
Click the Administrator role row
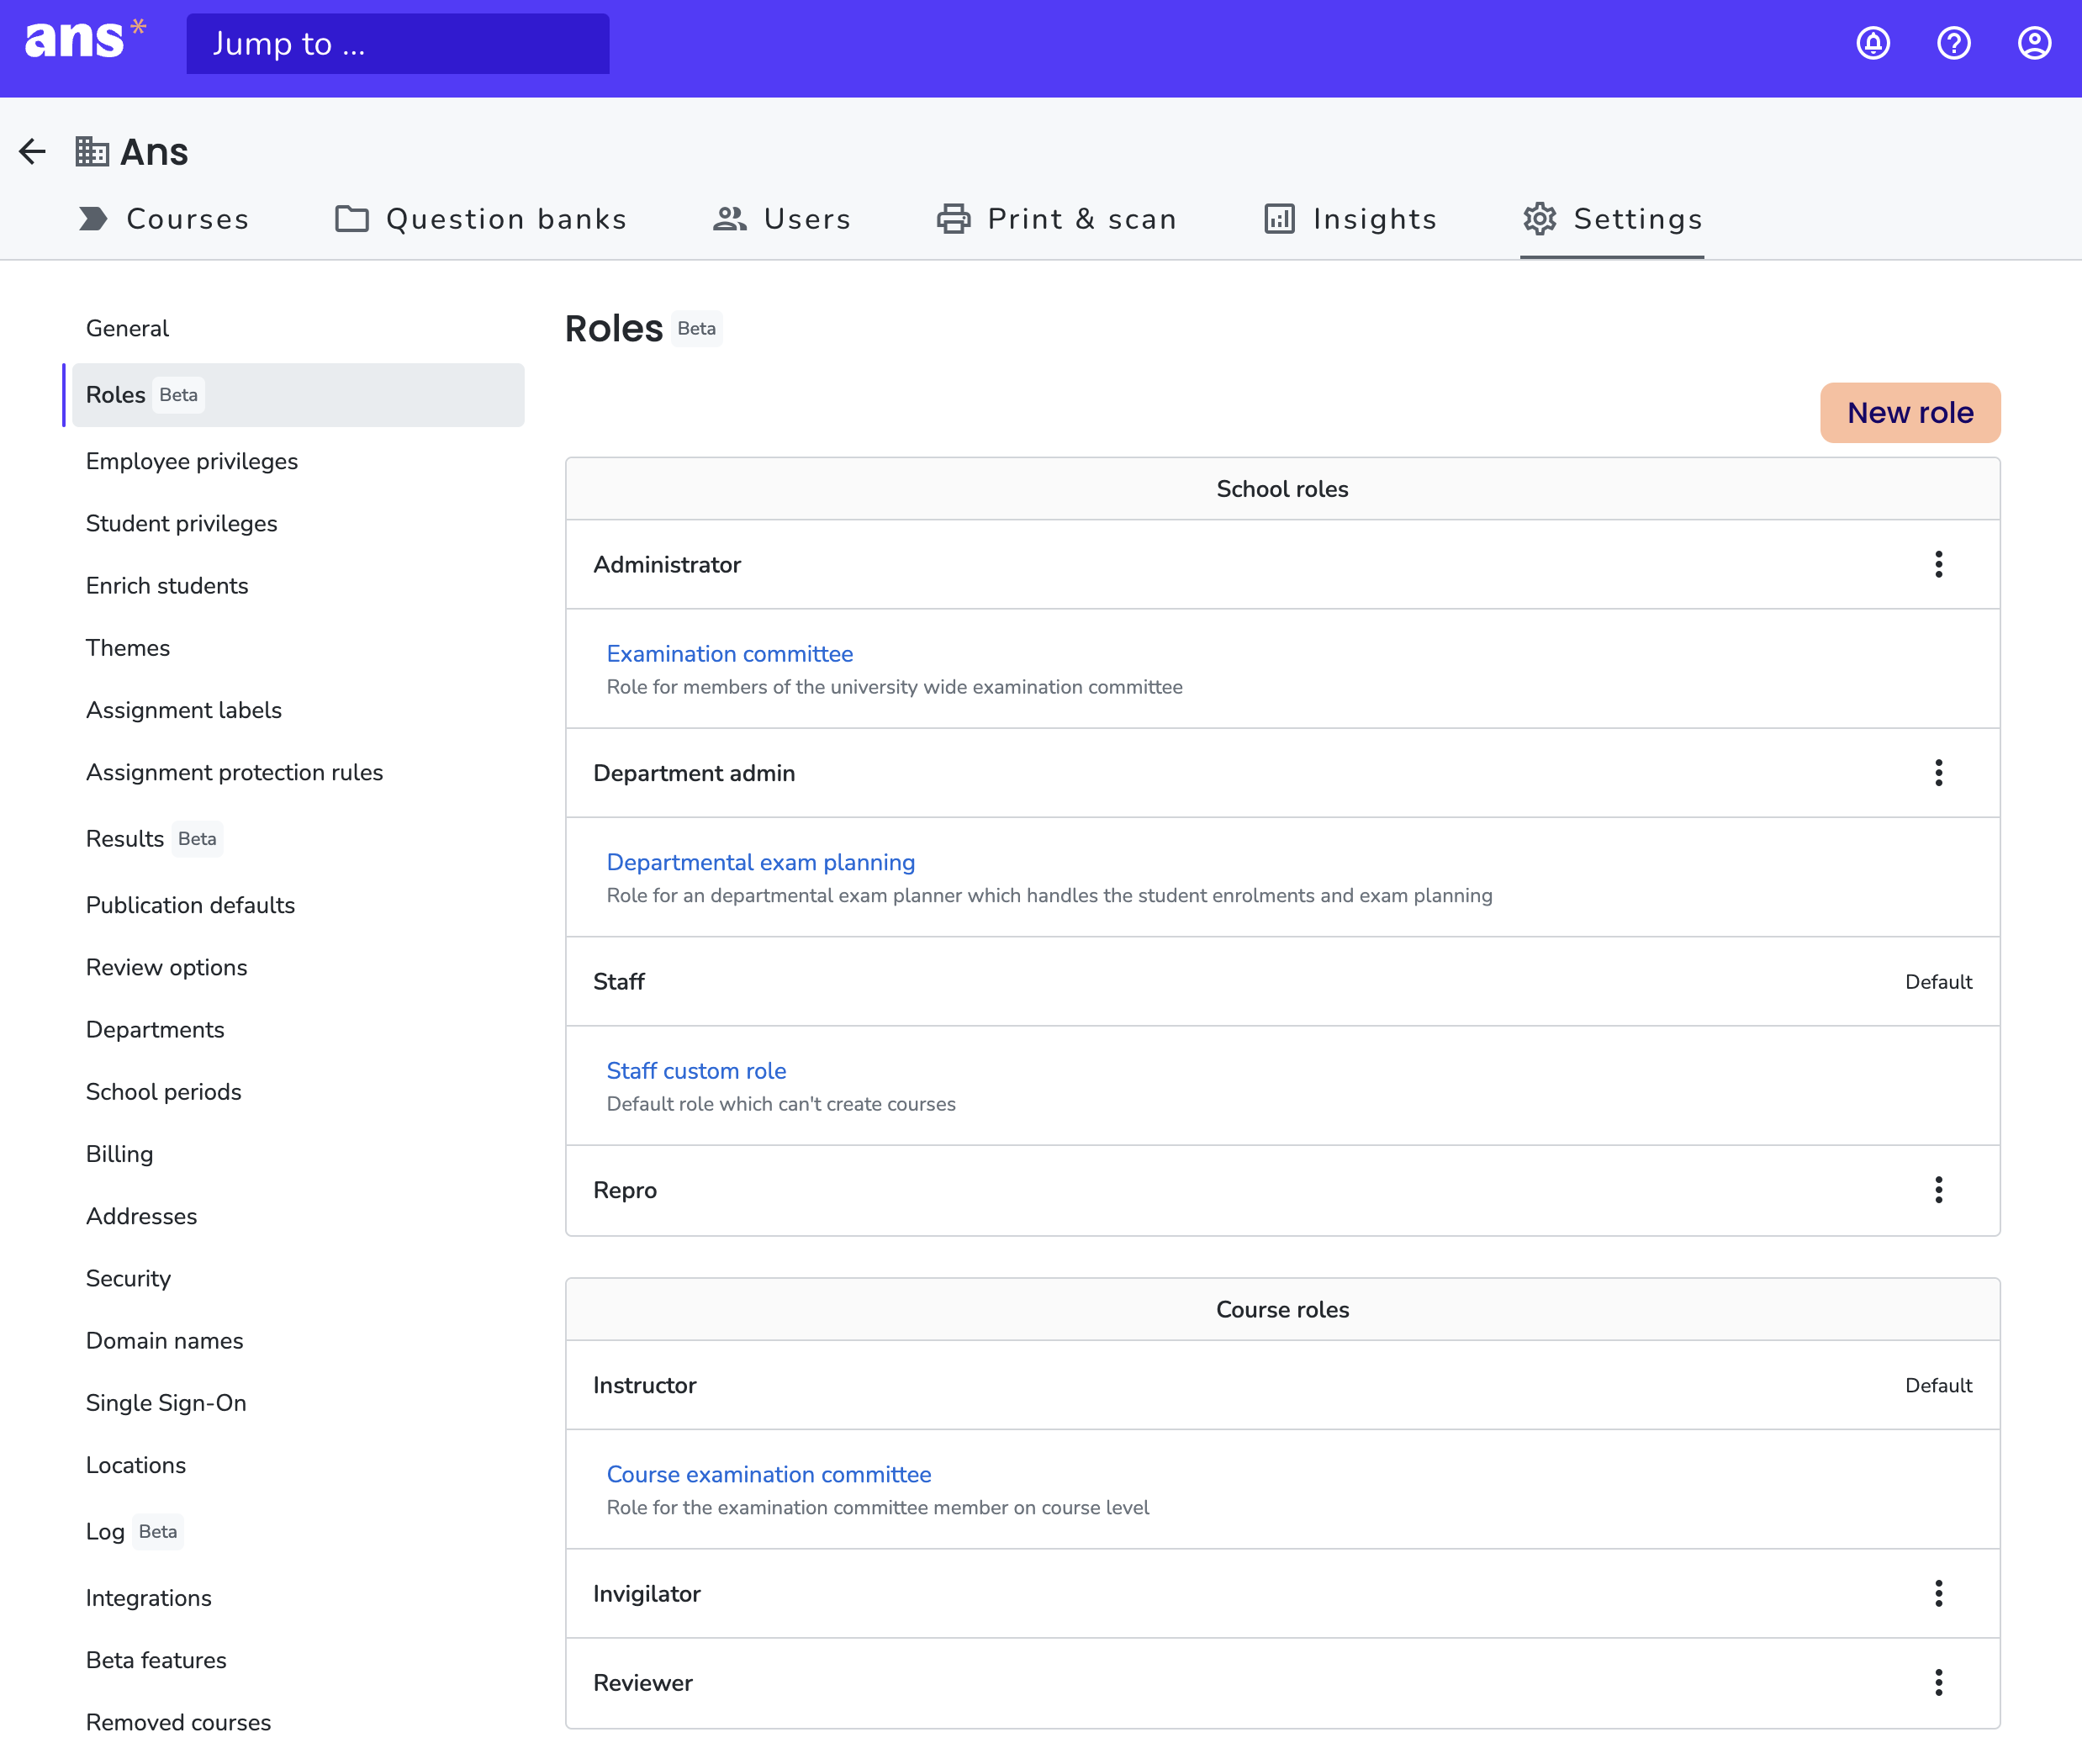pos(1282,565)
